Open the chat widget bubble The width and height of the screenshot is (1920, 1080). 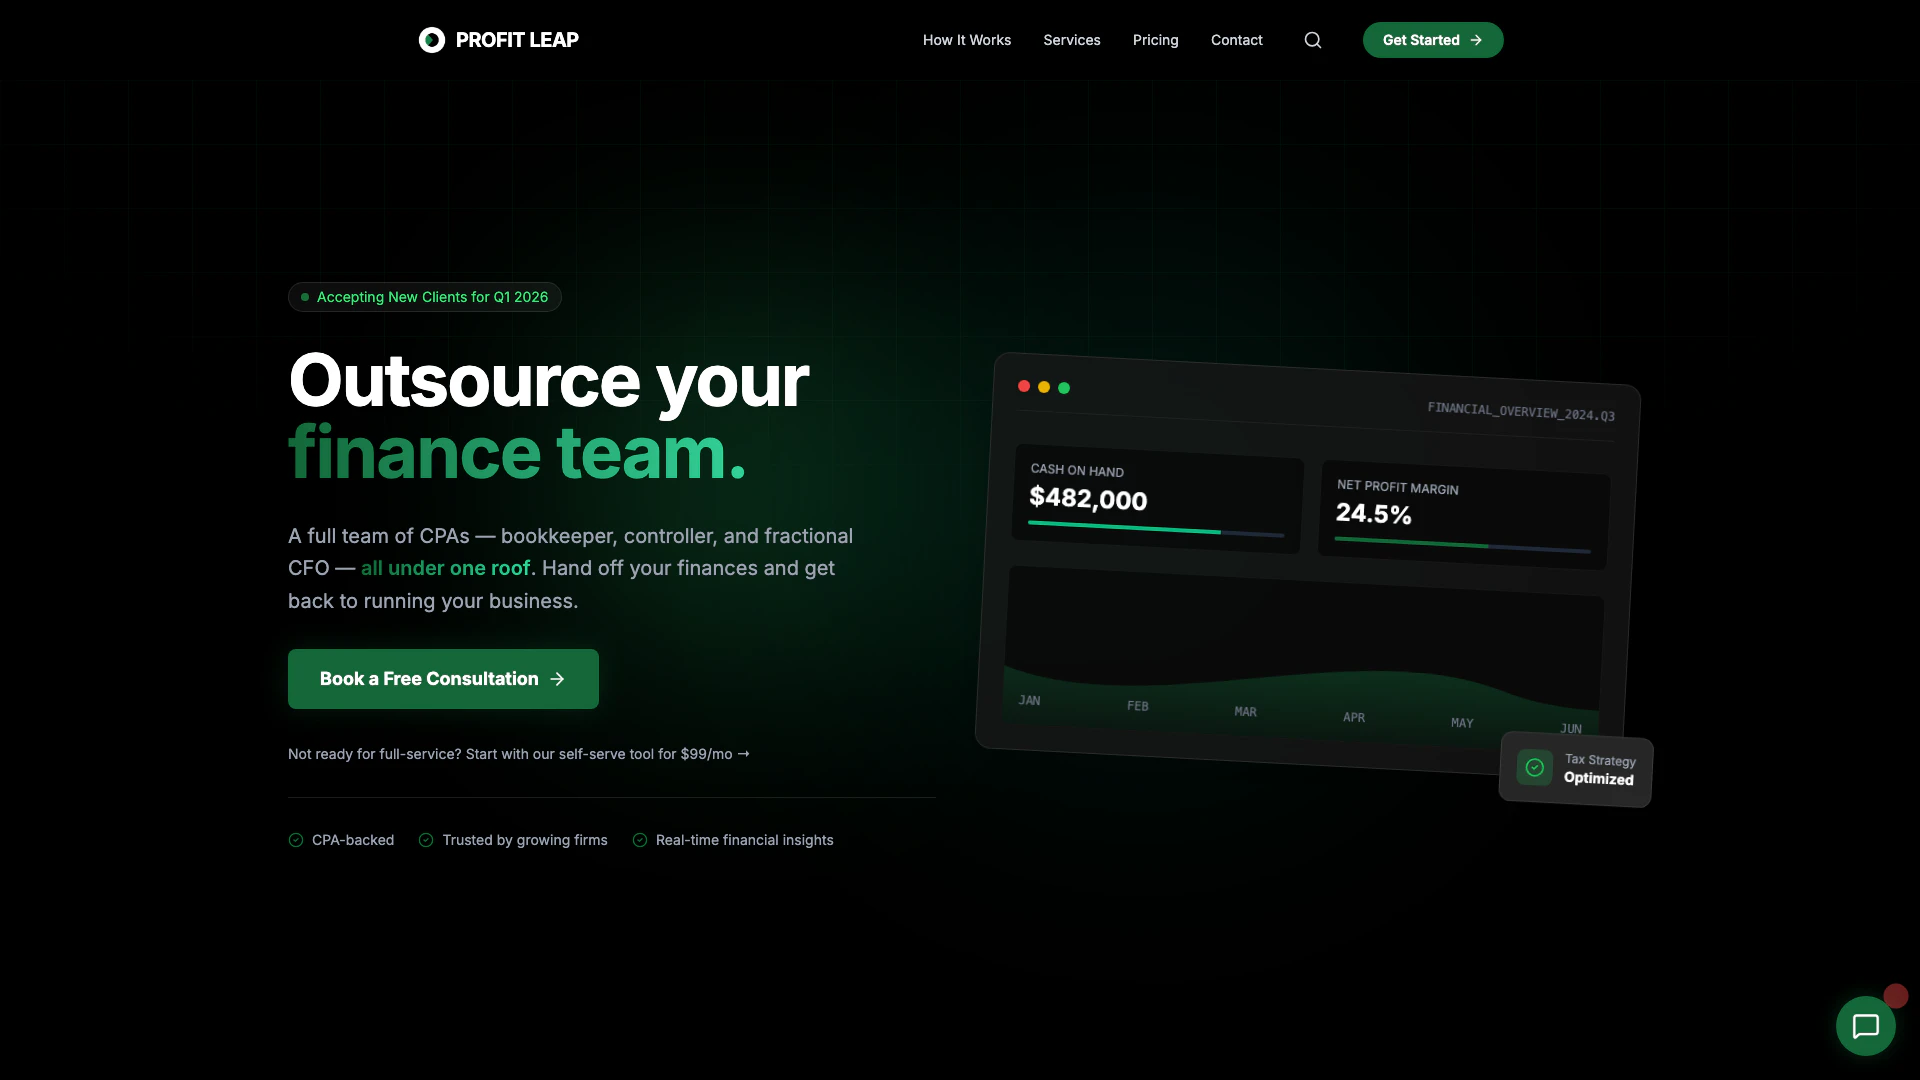tap(1865, 1026)
